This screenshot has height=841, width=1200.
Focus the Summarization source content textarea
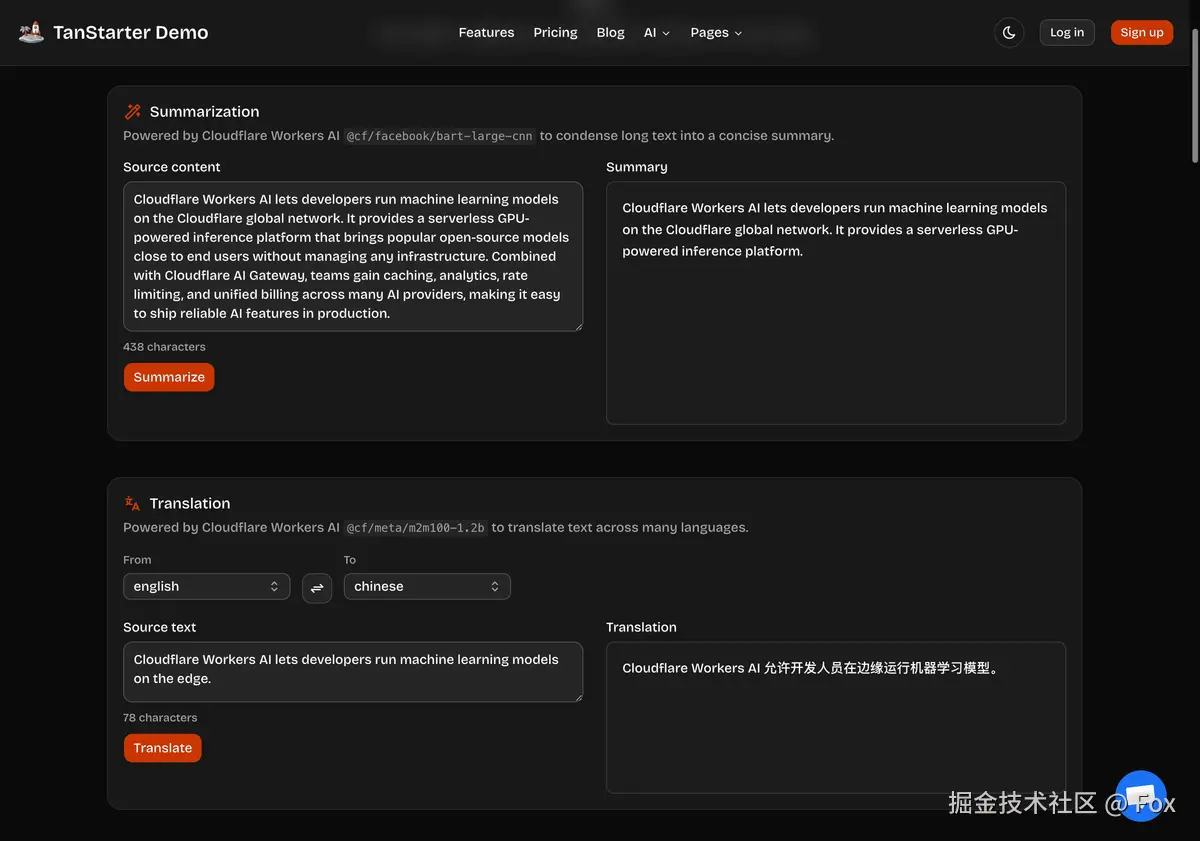click(x=353, y=256)
